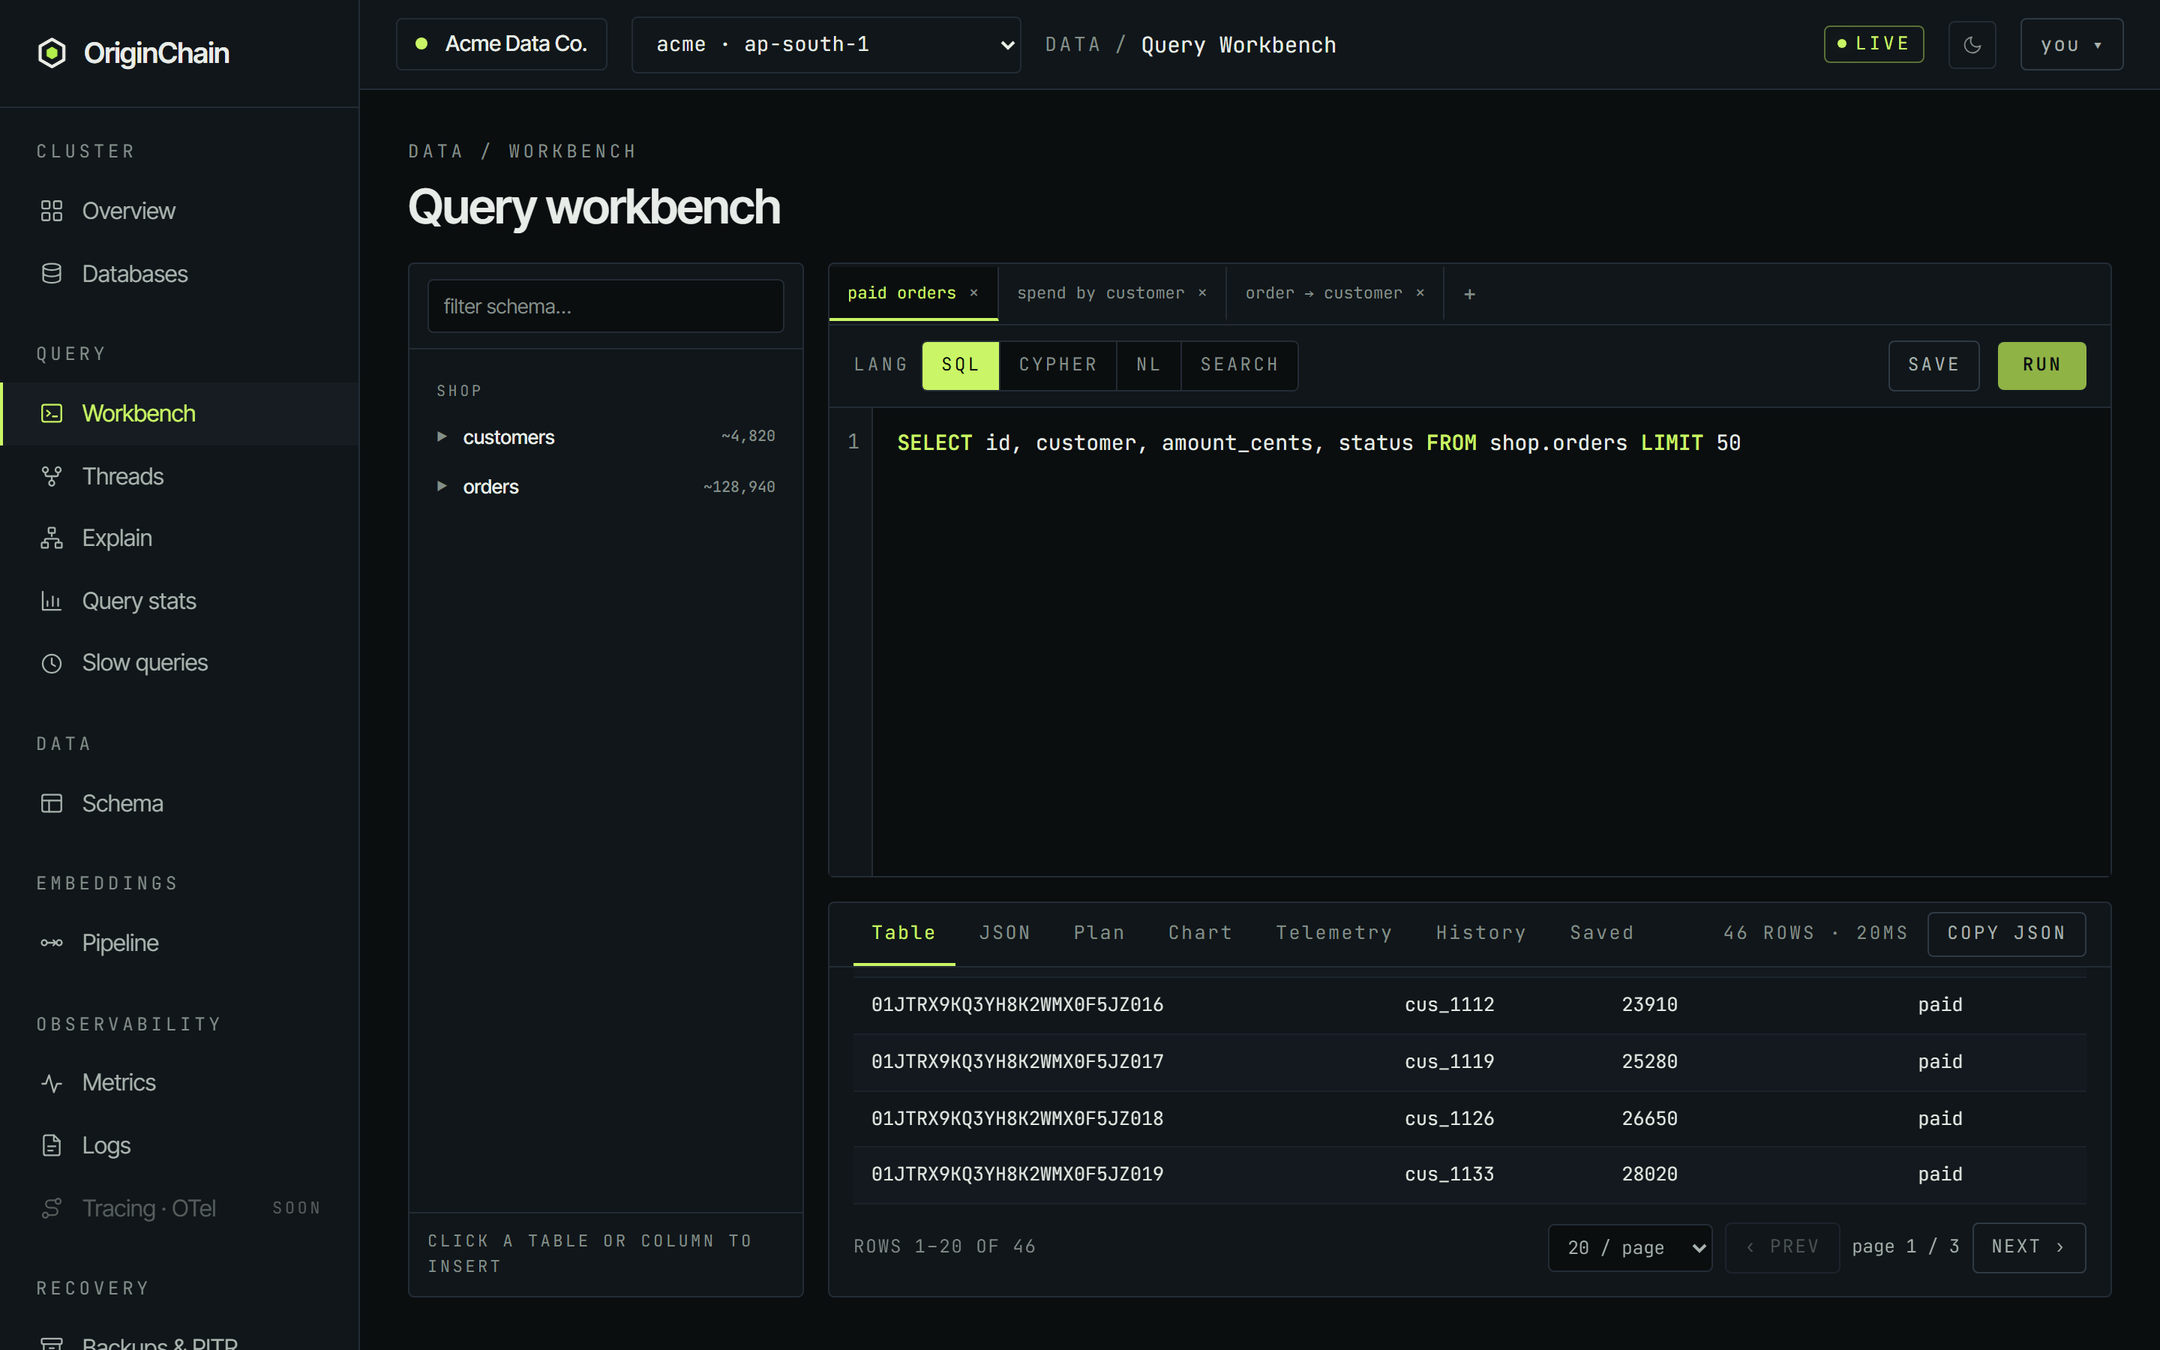This screenshot has width=2160, height=1350.
Task: Focus the filter schema input
Action: click(x=605, y=306)
